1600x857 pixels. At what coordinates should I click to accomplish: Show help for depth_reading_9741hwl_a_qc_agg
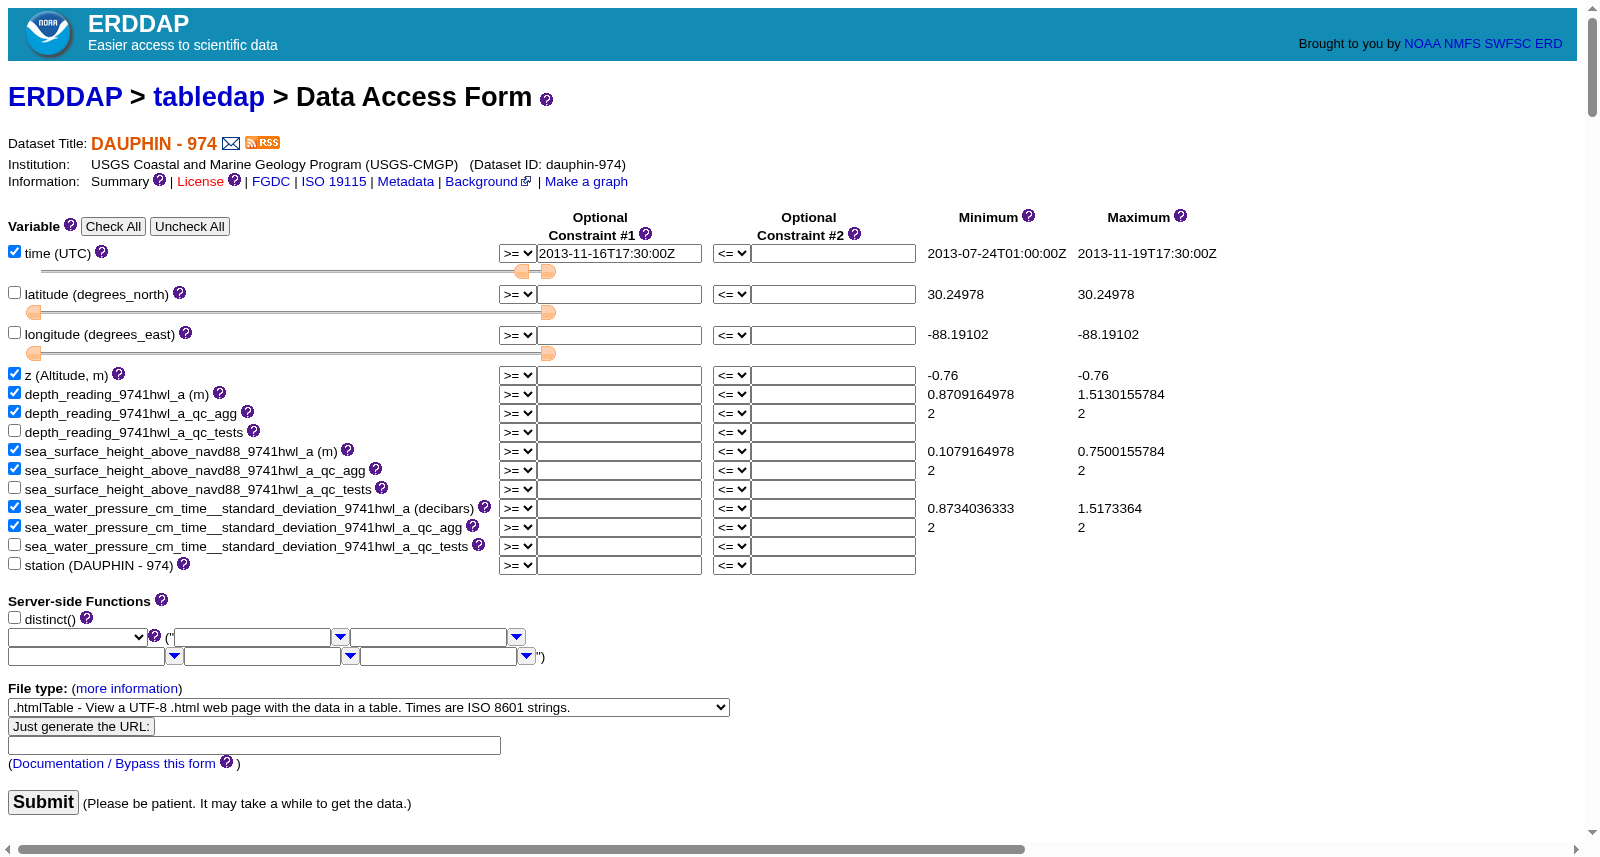247,412
